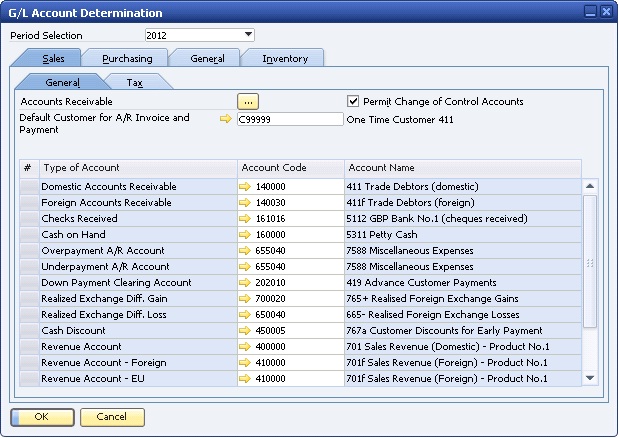
Task: Select row header of Foreign Accounts Receivable
Action: (x=30, y=202)
